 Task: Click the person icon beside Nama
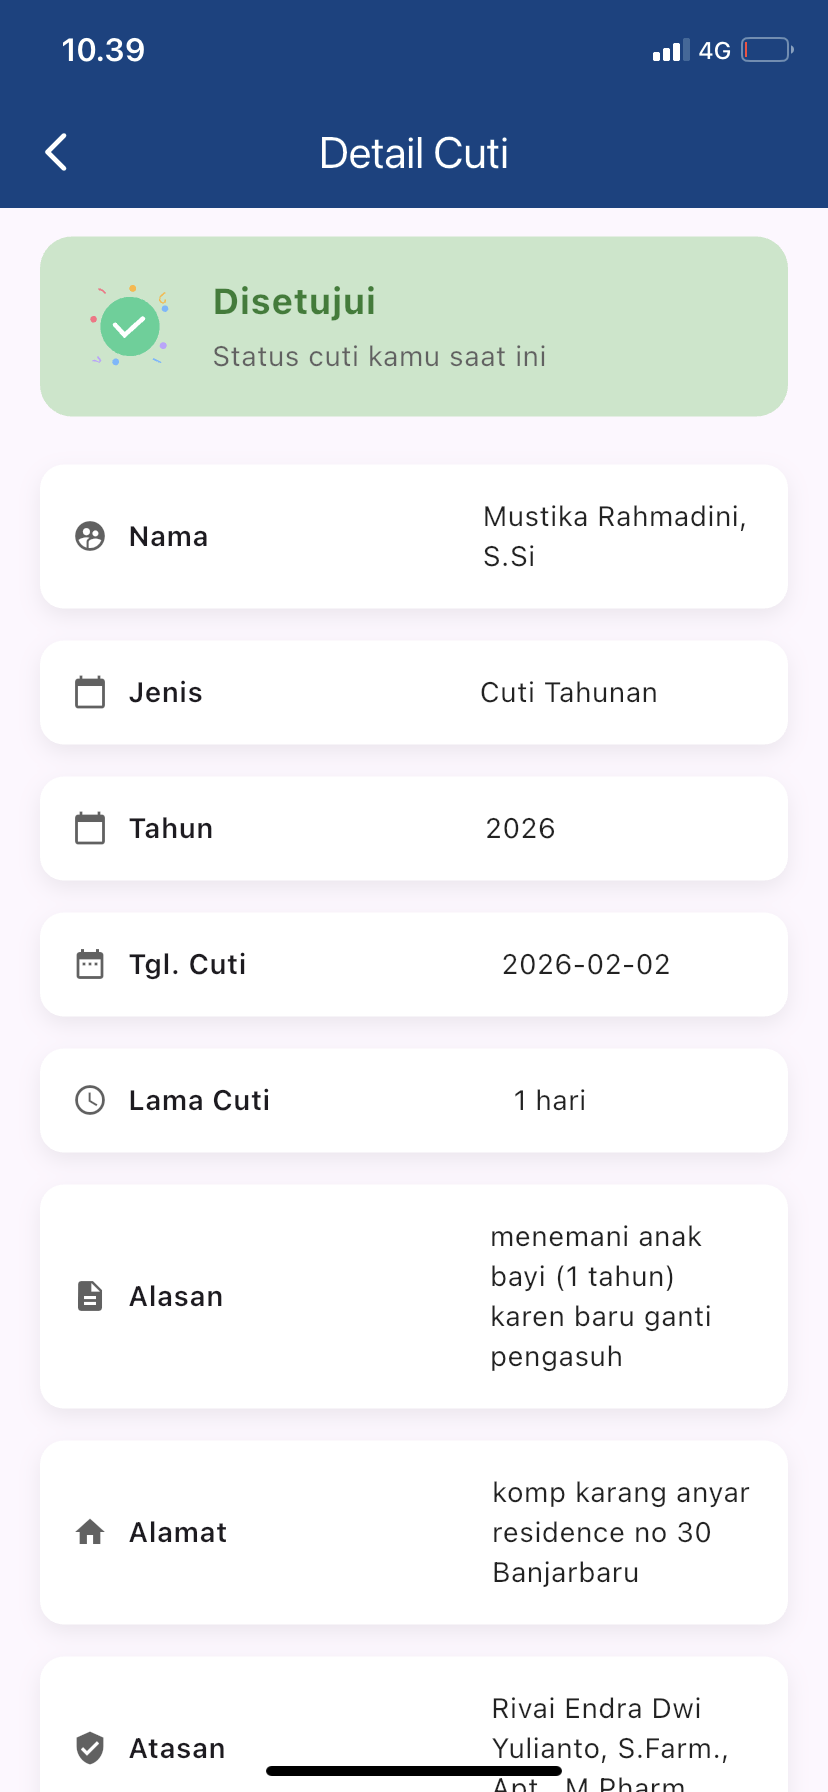[x=90, y=537]
